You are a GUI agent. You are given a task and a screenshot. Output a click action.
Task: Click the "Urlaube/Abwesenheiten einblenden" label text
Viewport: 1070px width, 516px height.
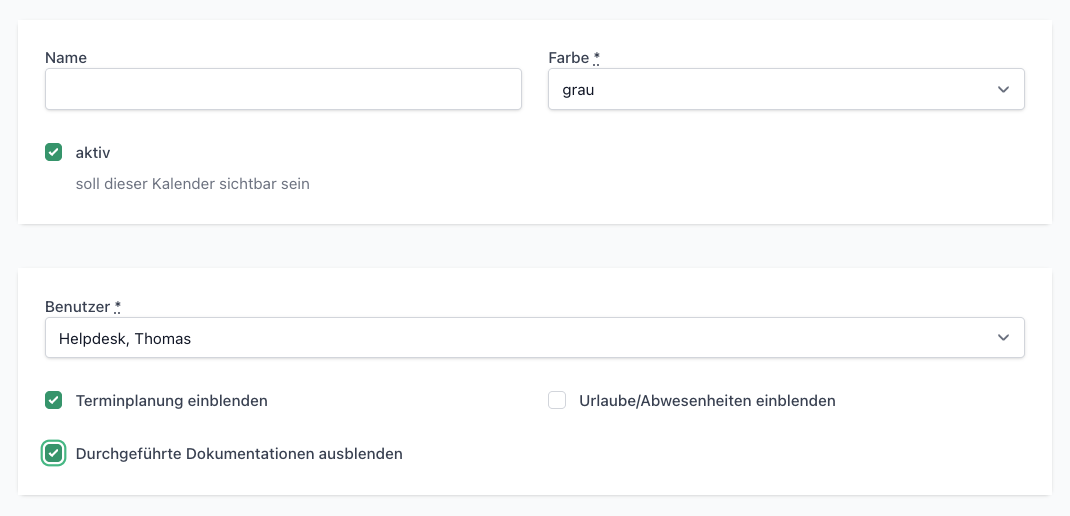pyautogui.click(x=707, y=401)
